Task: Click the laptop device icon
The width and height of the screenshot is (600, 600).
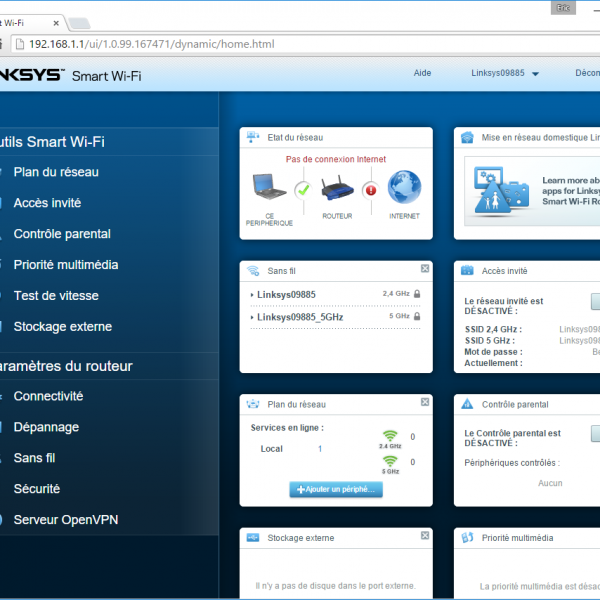Action: pos(269,187)
